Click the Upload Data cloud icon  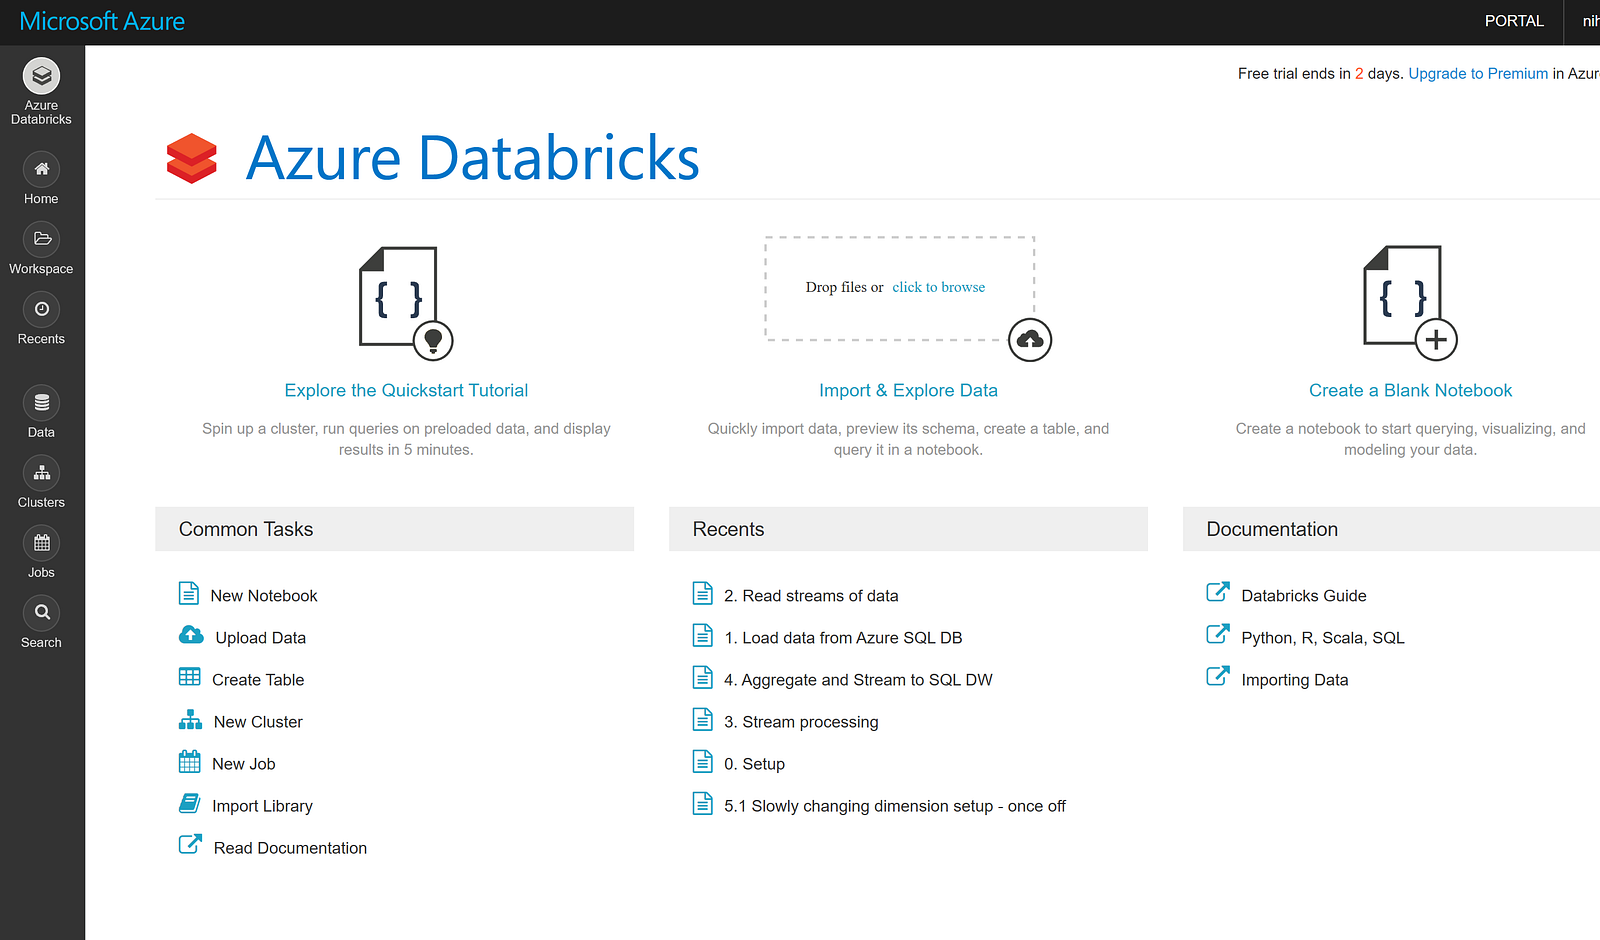tap(191, 635)
